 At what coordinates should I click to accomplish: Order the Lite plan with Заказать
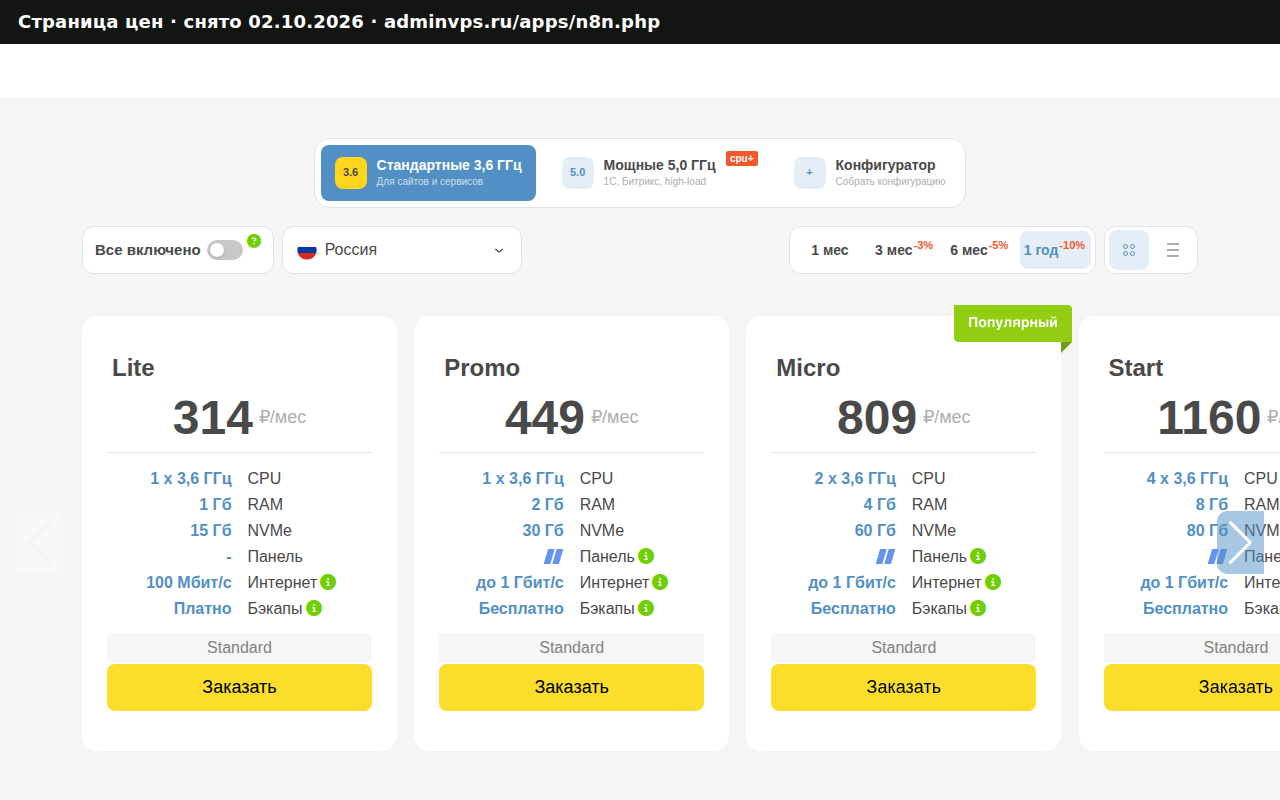(239, 687)
